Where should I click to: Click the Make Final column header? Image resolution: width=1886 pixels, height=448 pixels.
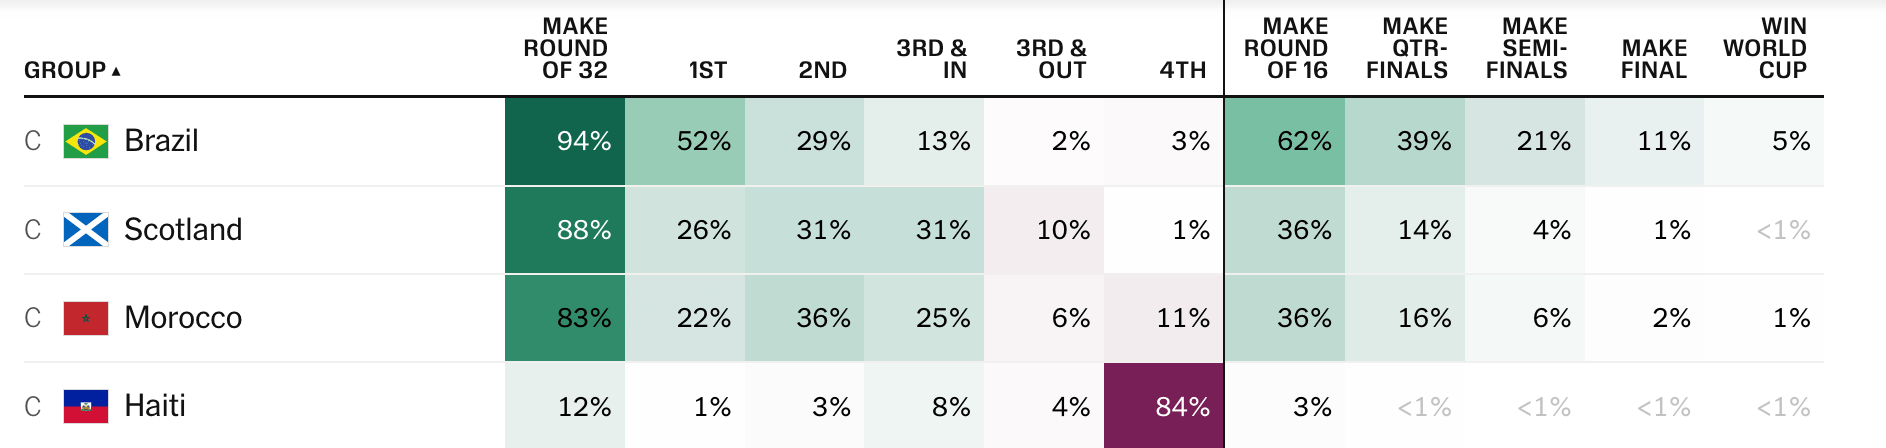coord(1654,59)
